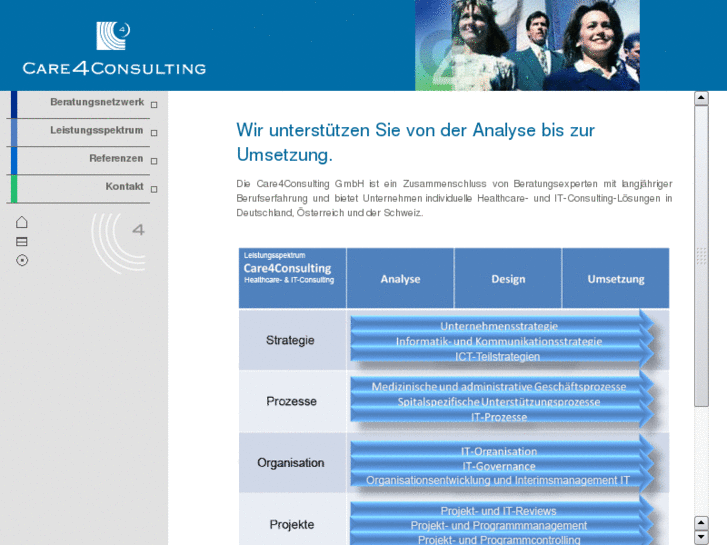727x545 pixels.
Task: Click the circular imprint icon in sidebar
Action: pyautogui.click(x=22, y=260)
